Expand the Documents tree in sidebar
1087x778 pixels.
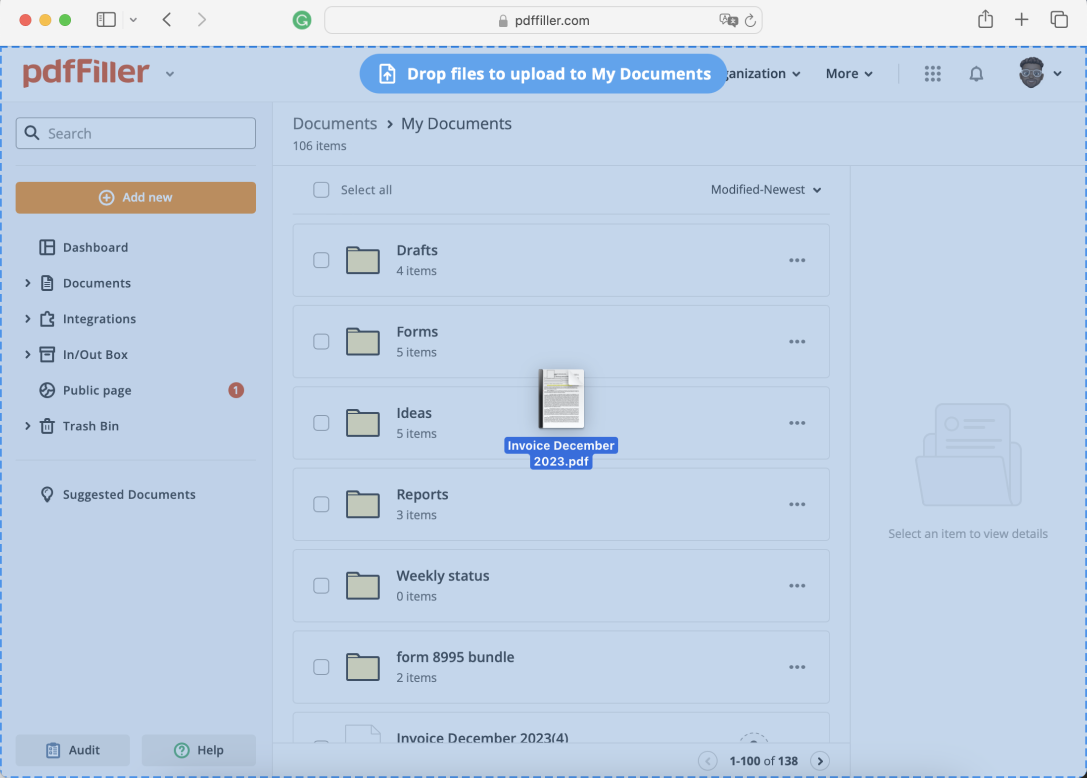point(28,283)
